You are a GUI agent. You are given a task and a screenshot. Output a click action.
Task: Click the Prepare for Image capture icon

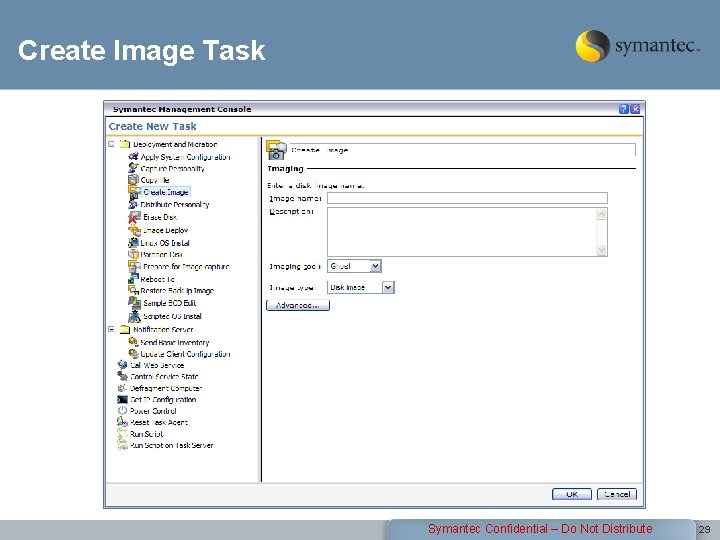135,266
